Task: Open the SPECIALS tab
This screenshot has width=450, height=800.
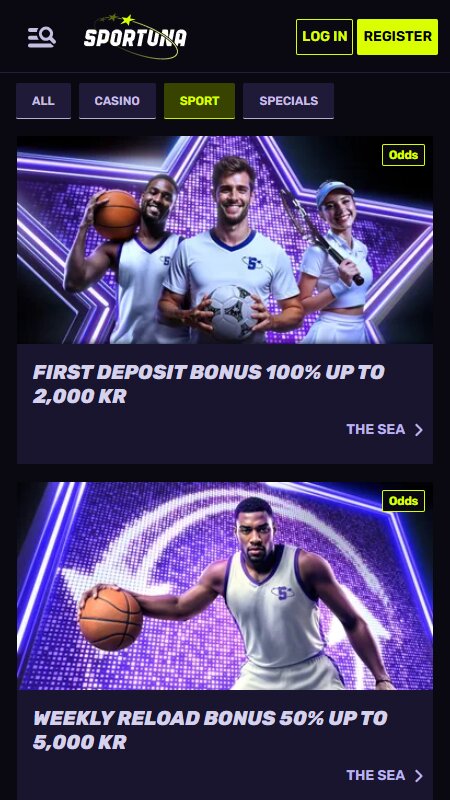Action: pos(288,101)
